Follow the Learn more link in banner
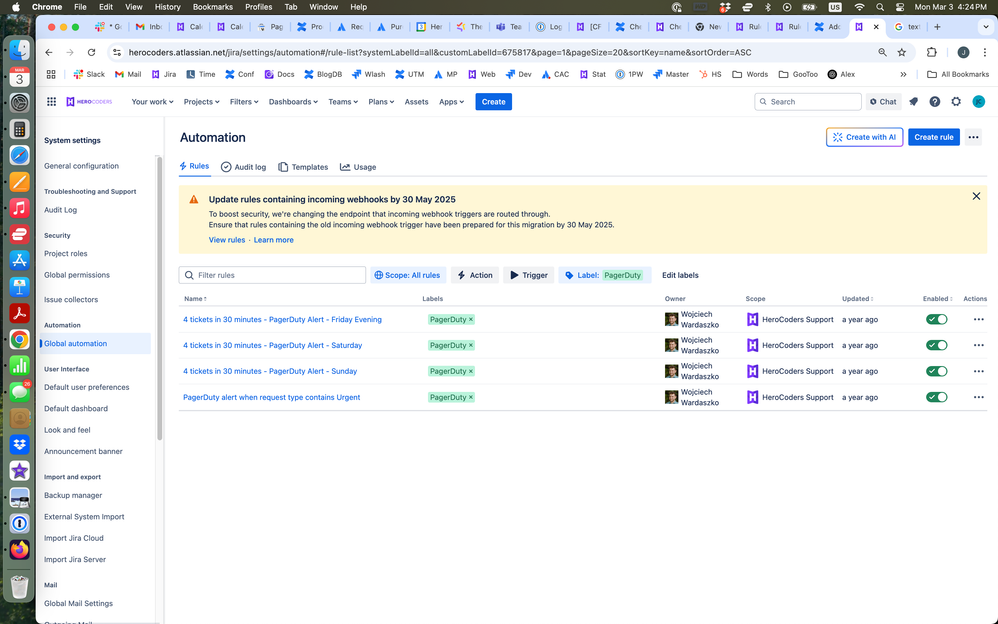 (x=274, y=240)
